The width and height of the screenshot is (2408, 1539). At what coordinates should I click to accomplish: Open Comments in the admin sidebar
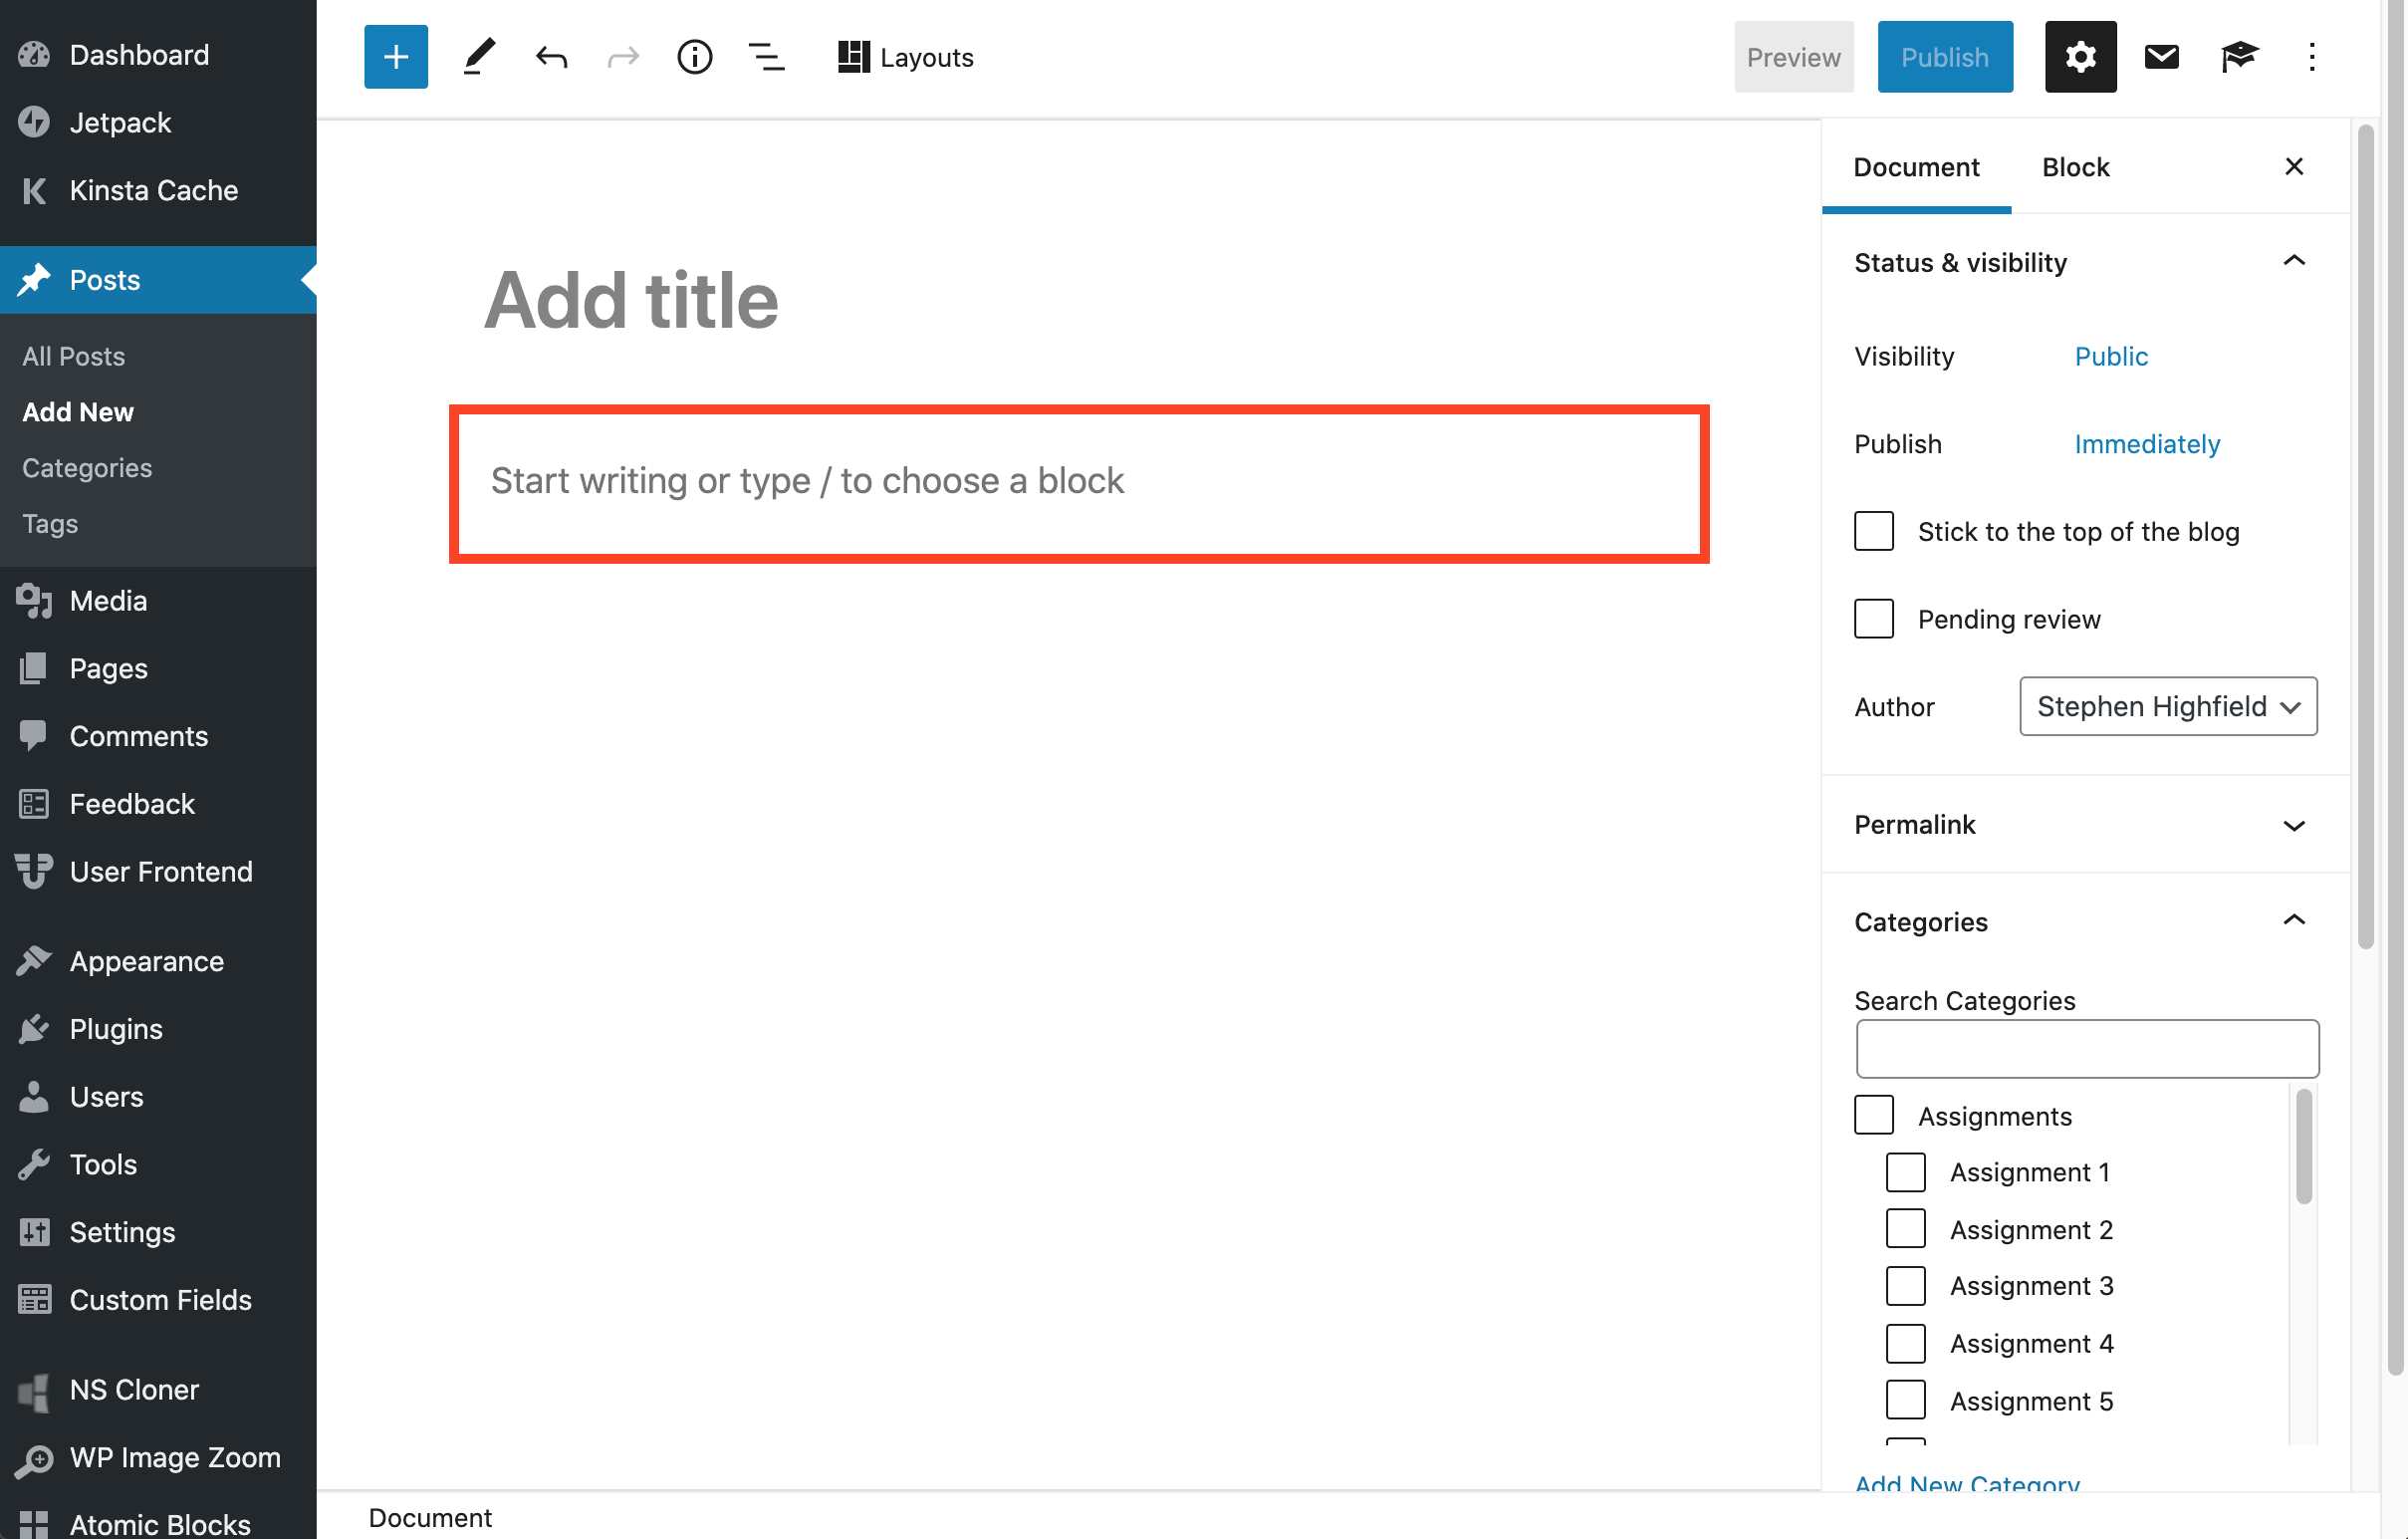point(158,736)
